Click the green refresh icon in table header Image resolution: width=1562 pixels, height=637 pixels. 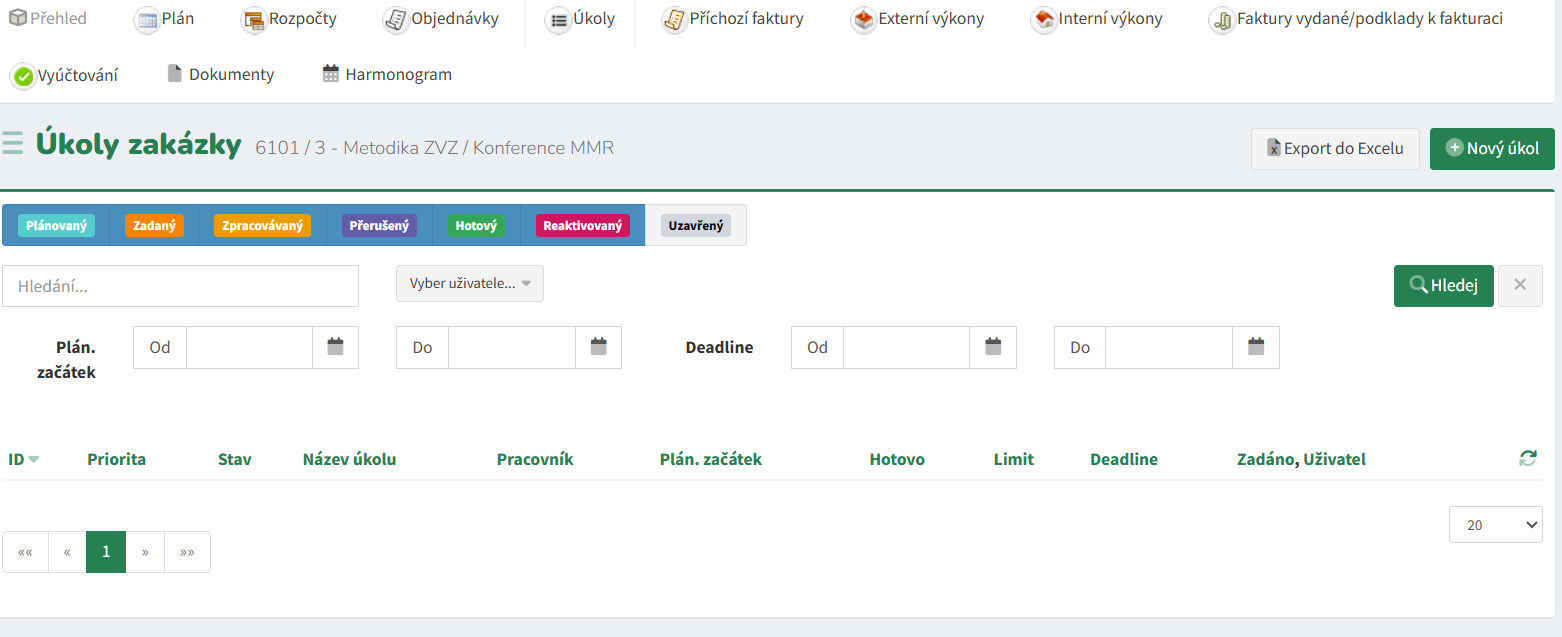coord(1527,459)
